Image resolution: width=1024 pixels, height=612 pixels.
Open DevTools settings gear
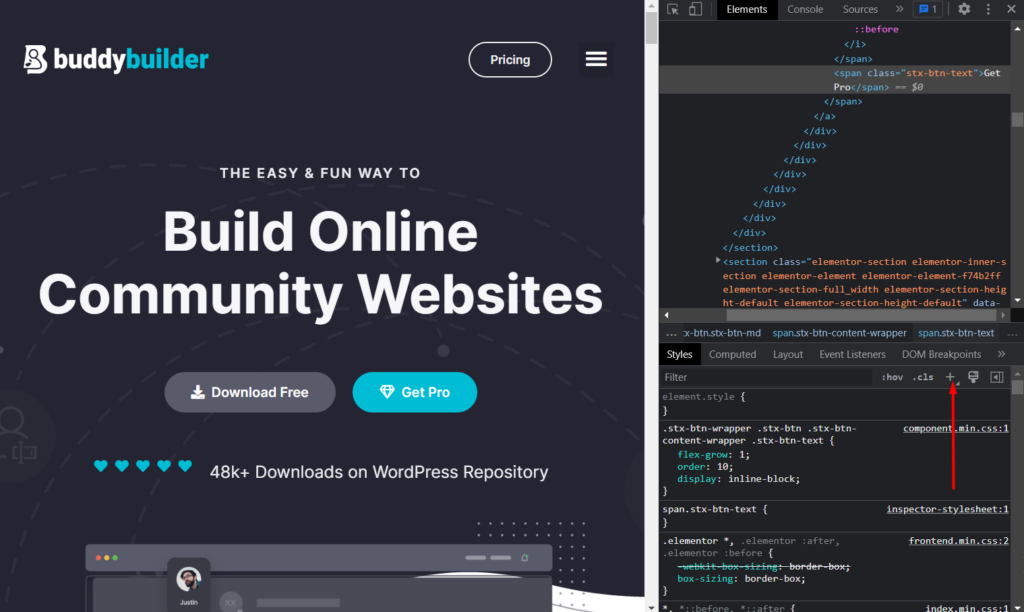click(x=964, y=9)
